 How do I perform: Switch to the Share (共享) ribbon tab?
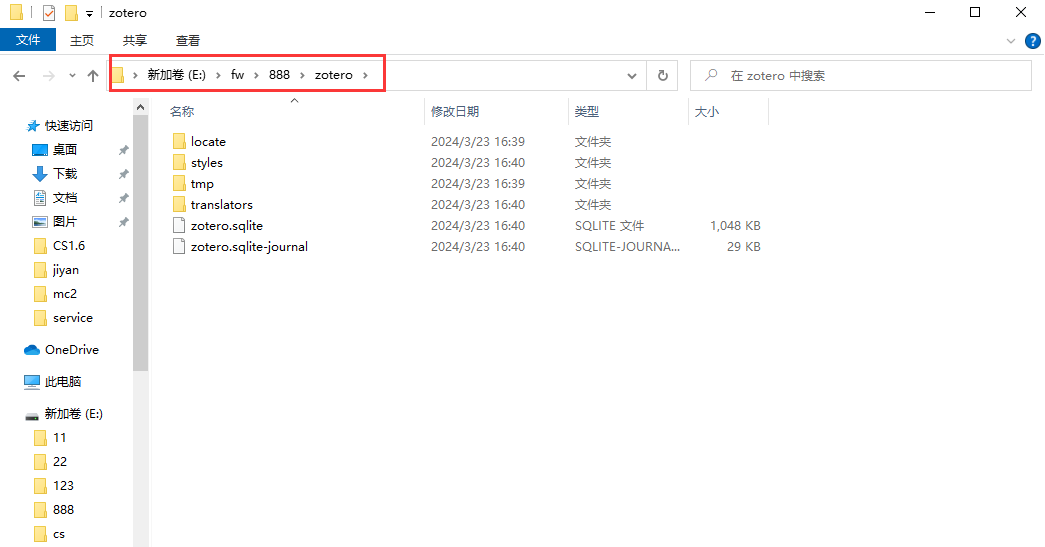click(x=135, y=41)
